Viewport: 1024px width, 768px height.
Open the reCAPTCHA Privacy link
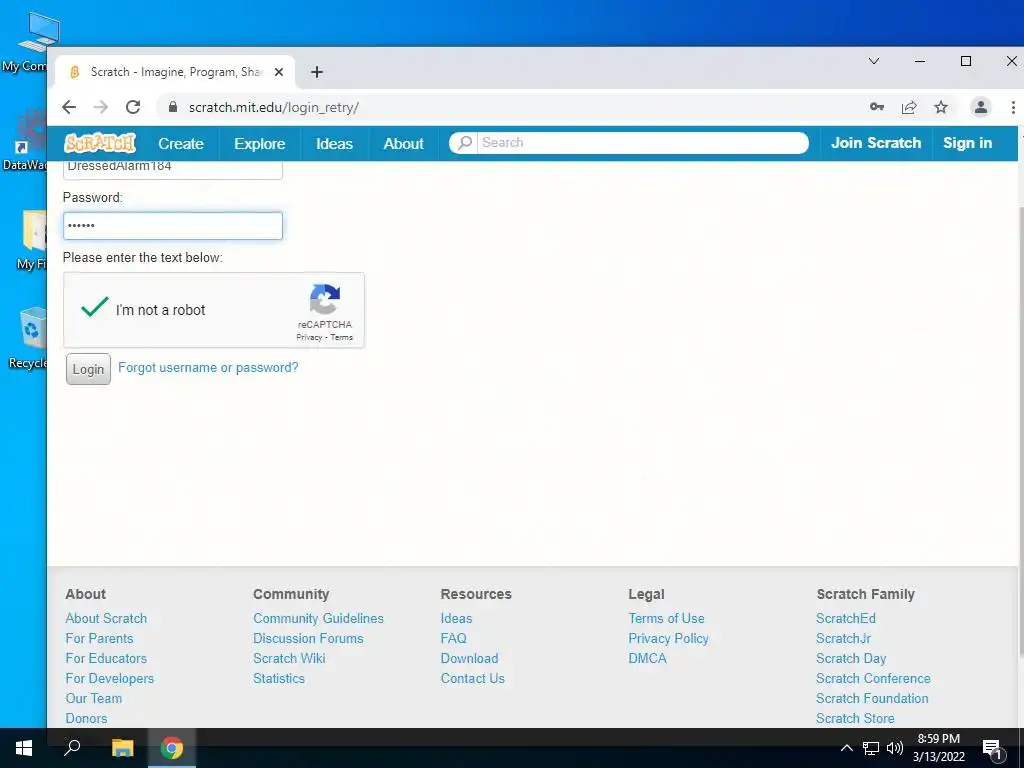309,338
